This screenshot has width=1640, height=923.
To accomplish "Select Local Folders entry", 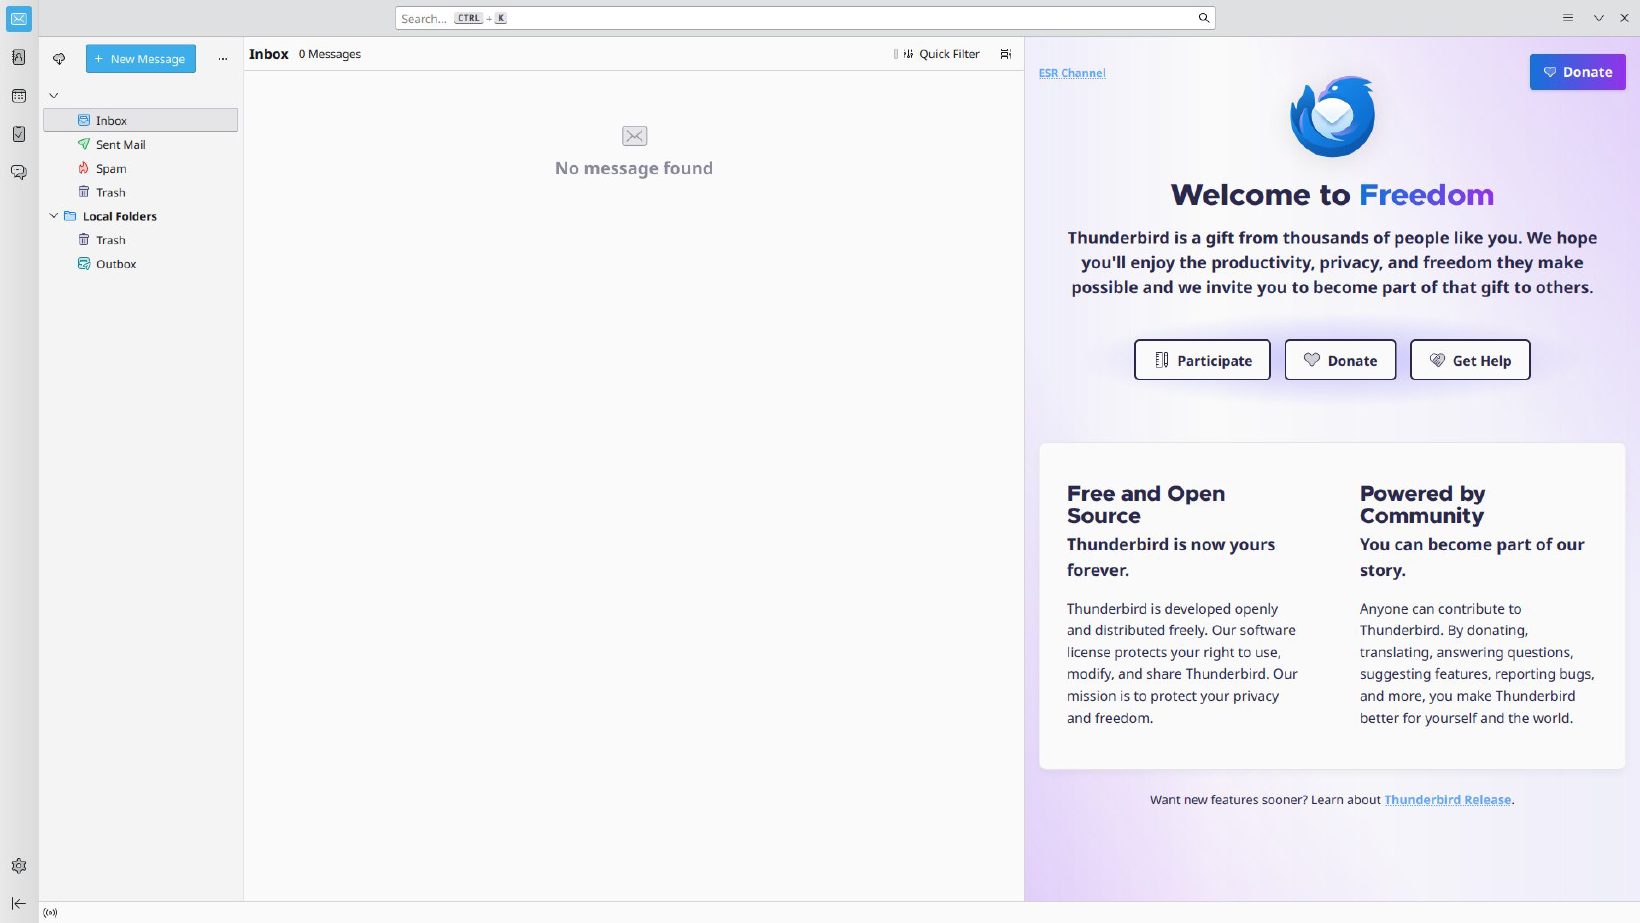I will click(x=140, y=216).
